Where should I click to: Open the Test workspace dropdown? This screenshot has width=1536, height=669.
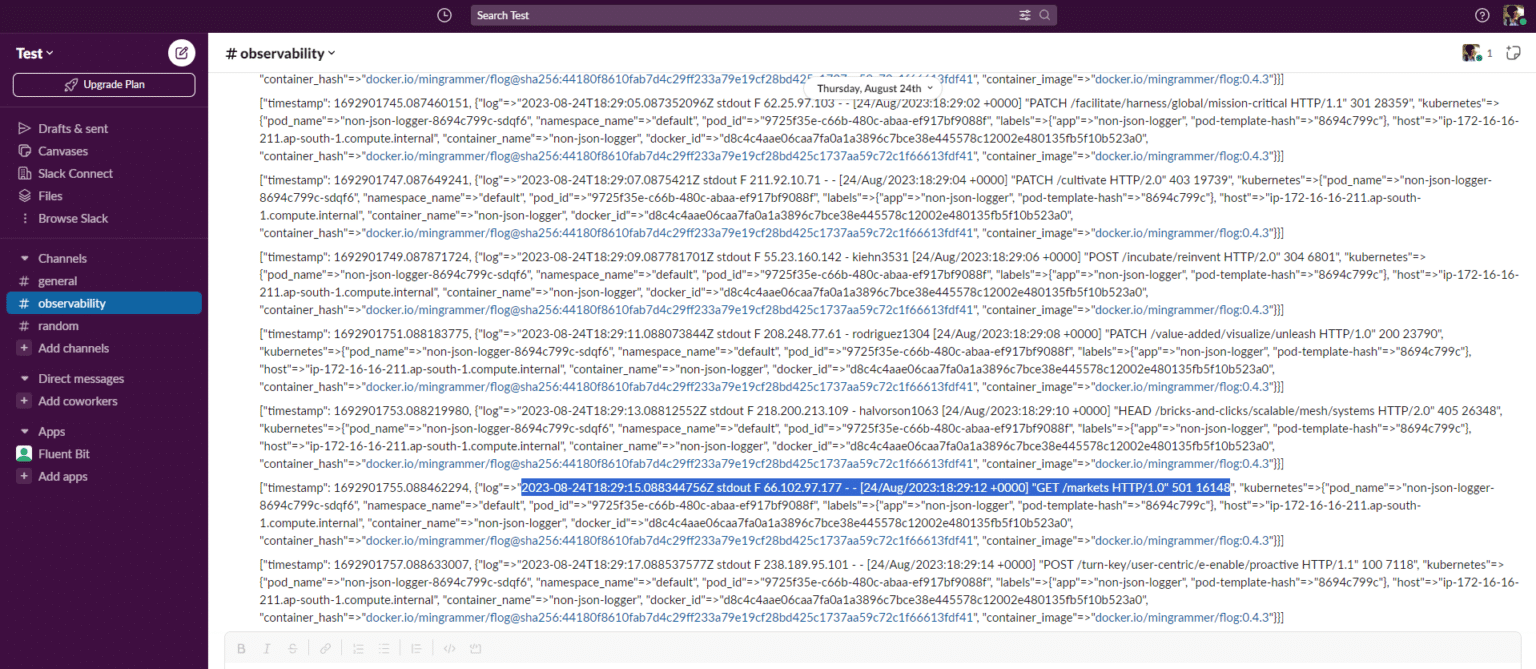click(32, 52)
